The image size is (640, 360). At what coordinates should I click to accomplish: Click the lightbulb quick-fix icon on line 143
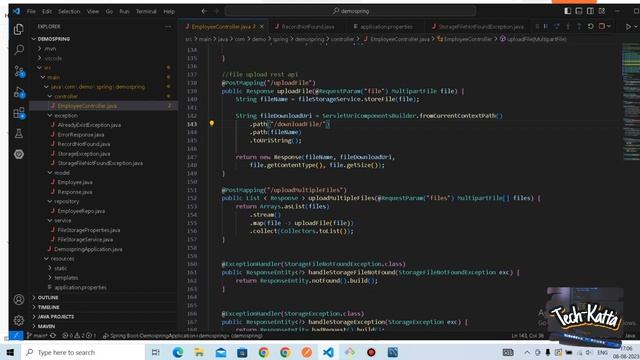coord(211,123)
